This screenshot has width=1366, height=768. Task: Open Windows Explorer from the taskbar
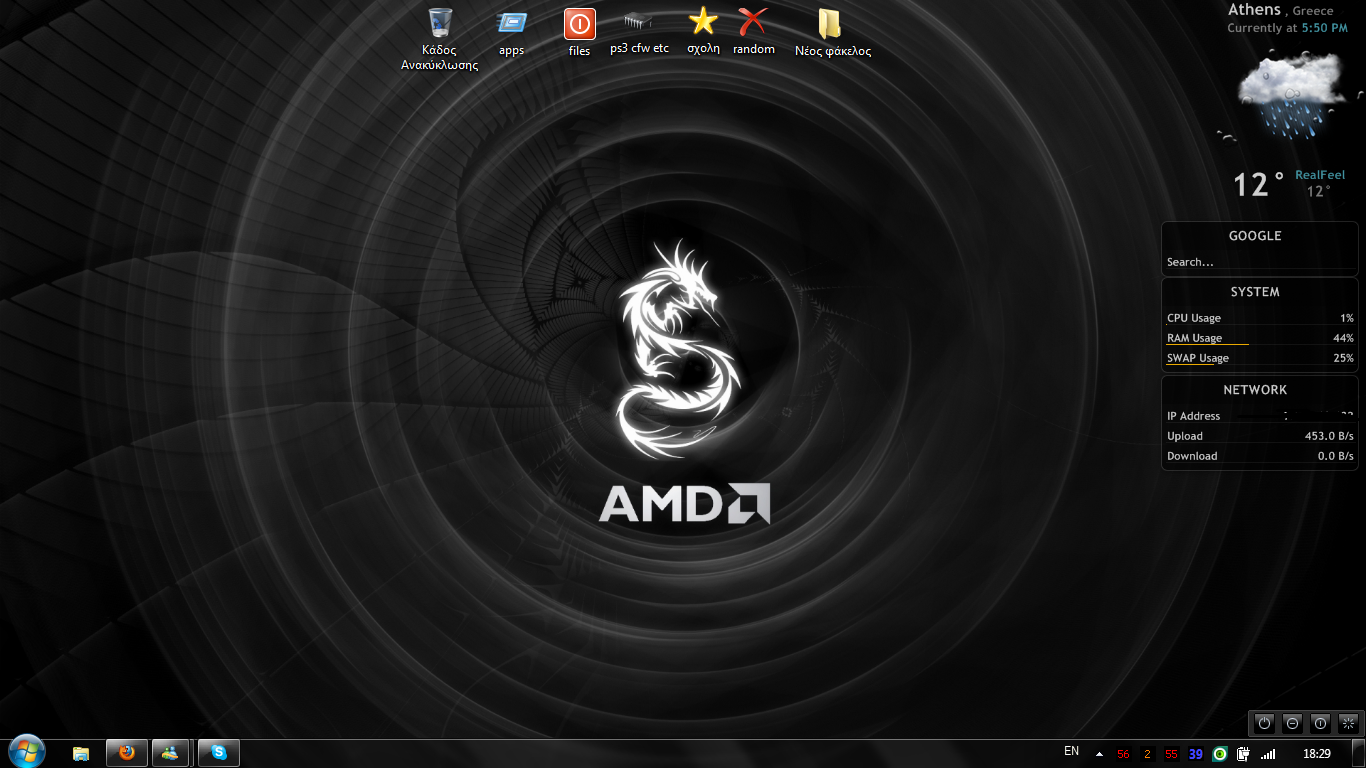coord(81,753)
